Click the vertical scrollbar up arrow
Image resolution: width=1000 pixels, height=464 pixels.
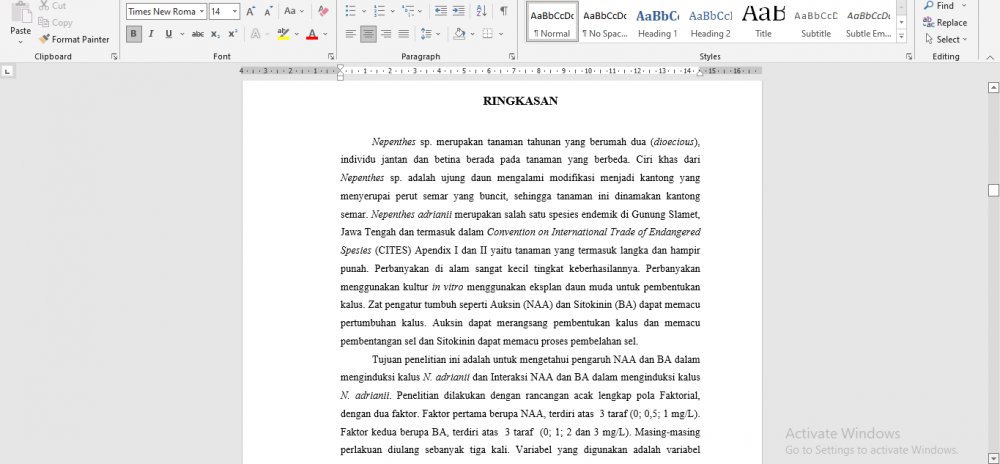(993, 87)
